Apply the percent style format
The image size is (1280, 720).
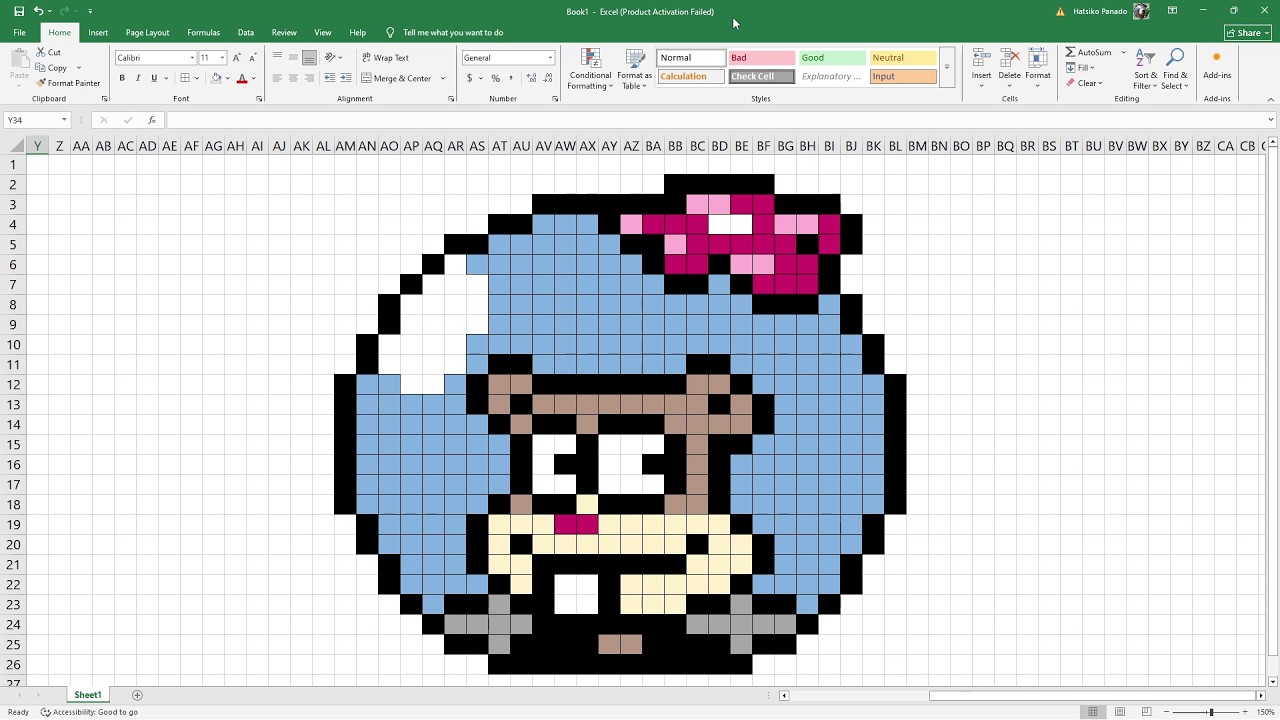click(495, 78)
